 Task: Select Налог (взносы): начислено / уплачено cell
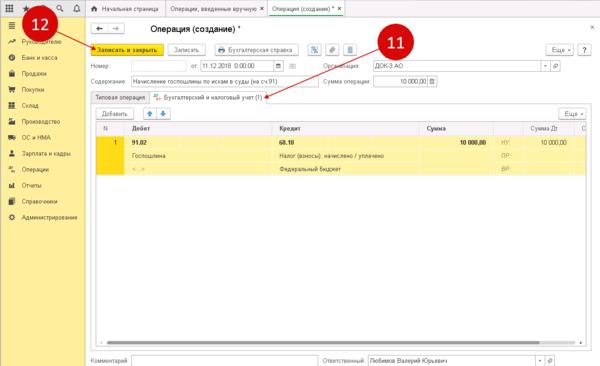tap(346, 156)
